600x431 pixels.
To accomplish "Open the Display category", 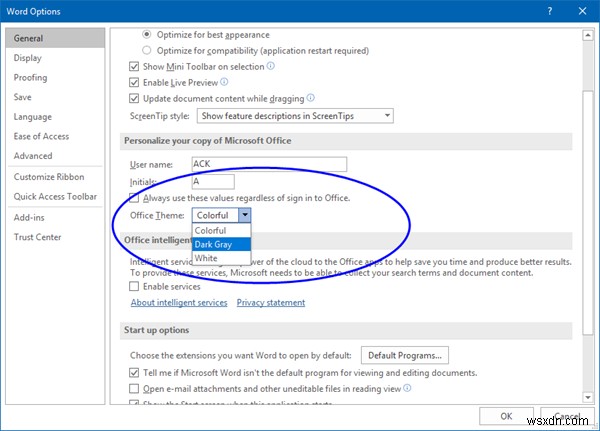I will pyautogui.click(x=55, y=58).
